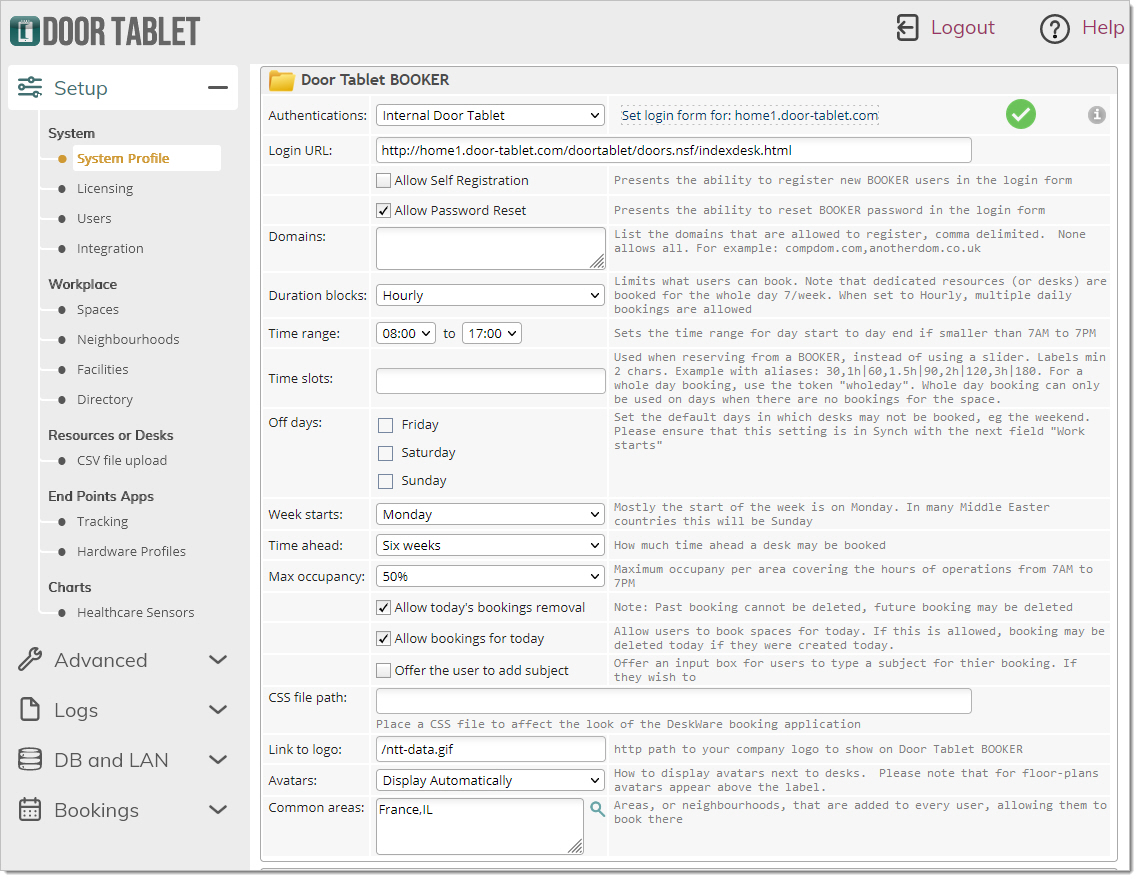Click the magnifier icon beside Common areas
This screenshot has height=879, width=1138.
click(x=597, y=810)
